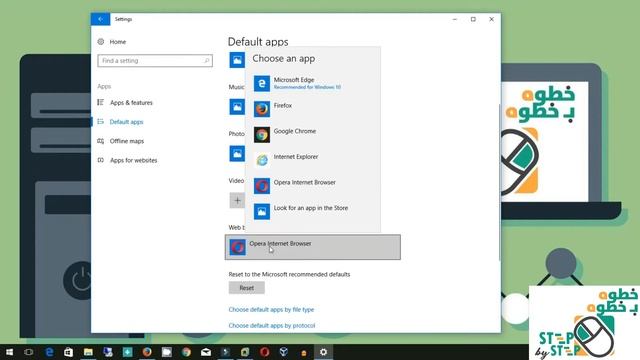Maximize the Settings window
Viewport: 640px width, 360px height.
(473, 19)
